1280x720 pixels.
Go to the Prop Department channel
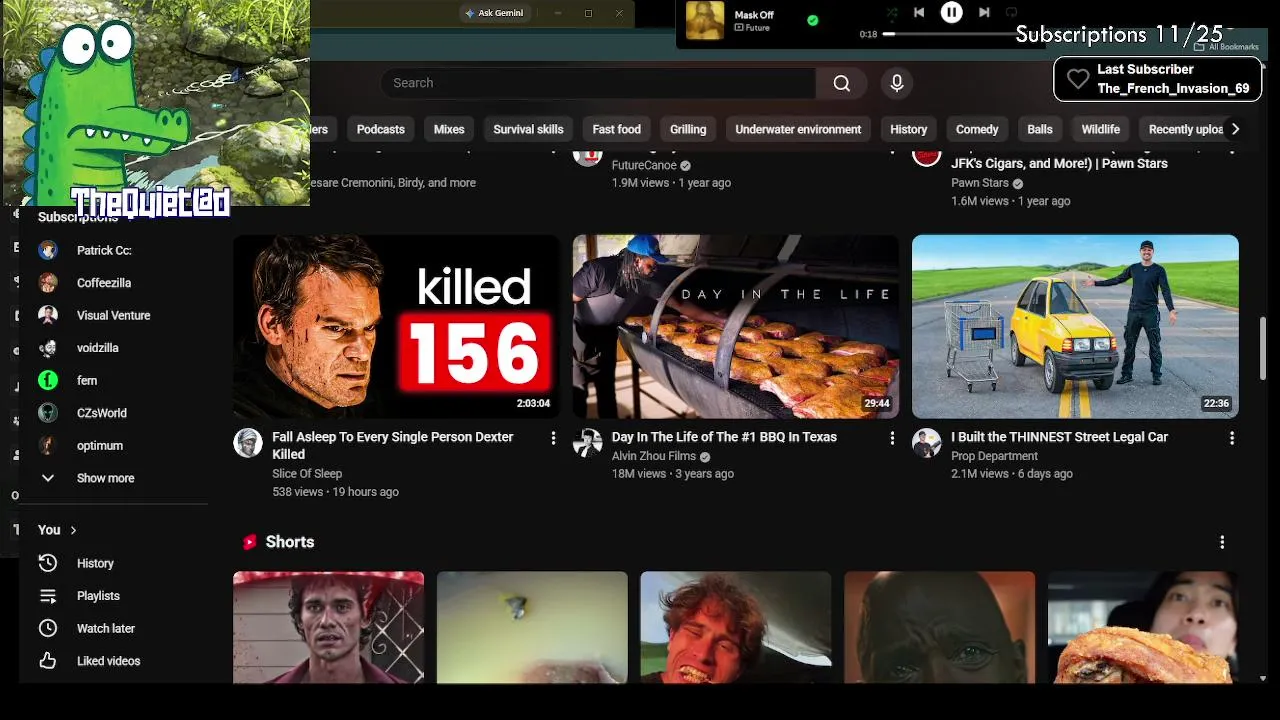click(x=994, y=456)
